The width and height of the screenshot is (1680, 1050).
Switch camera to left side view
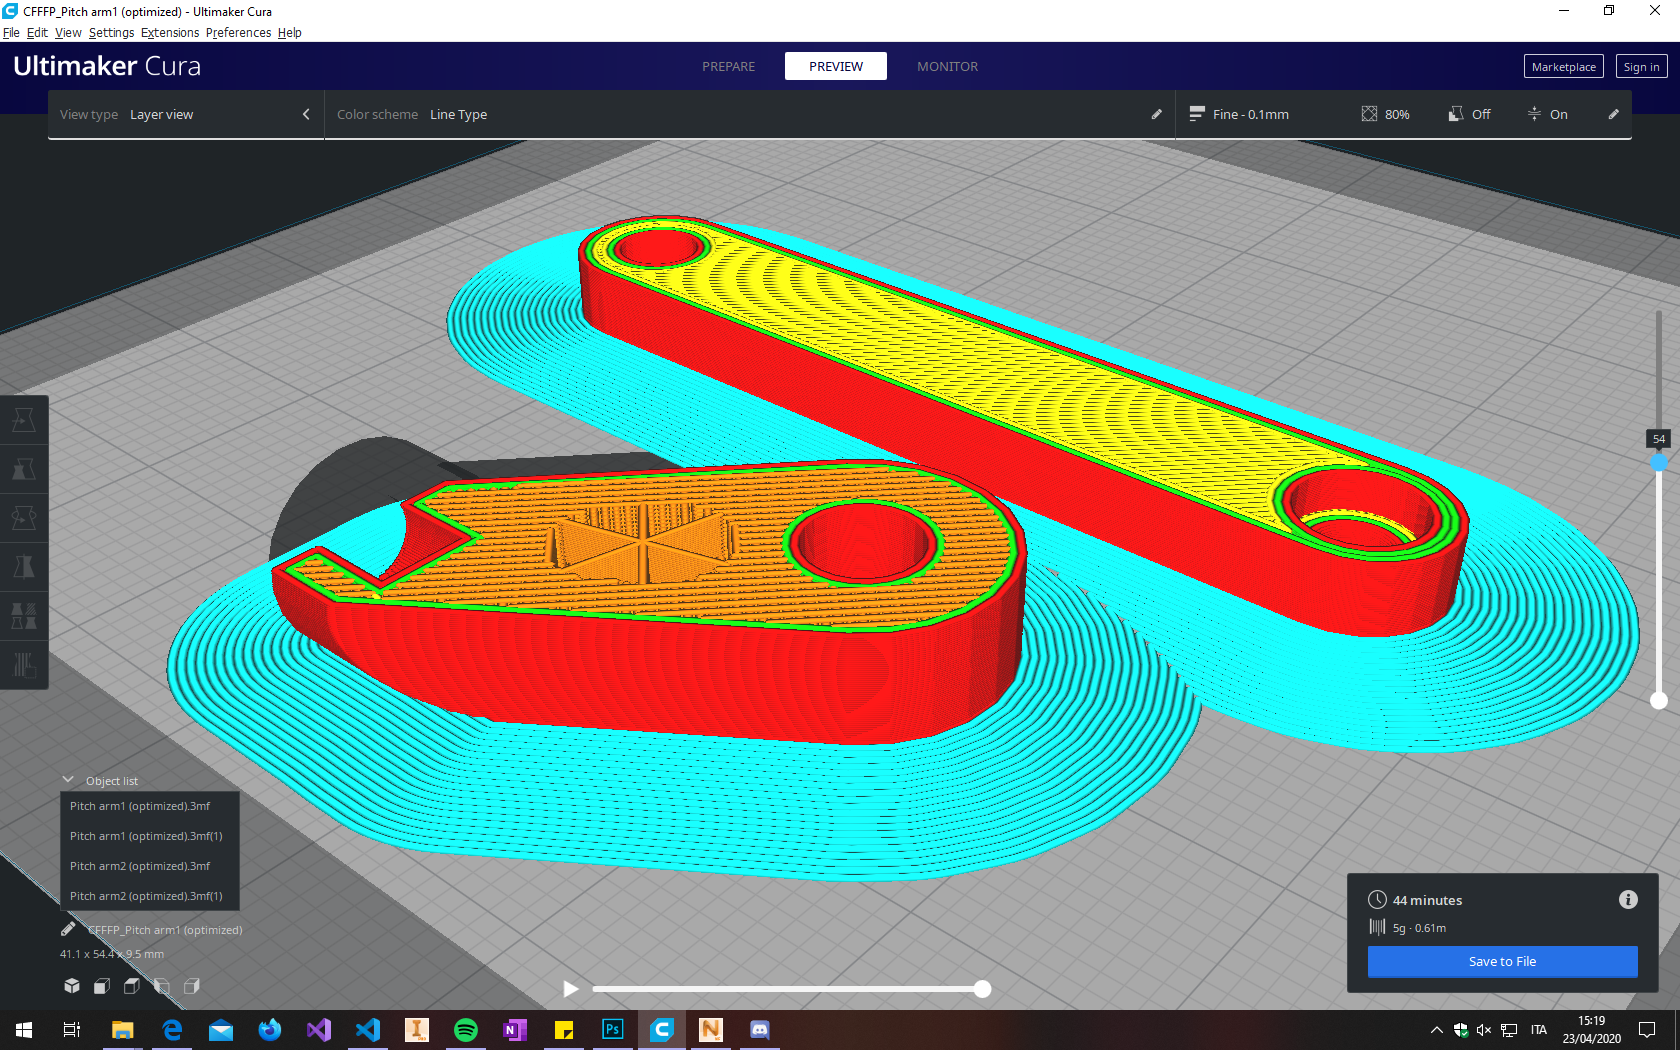tap(162, 986)
